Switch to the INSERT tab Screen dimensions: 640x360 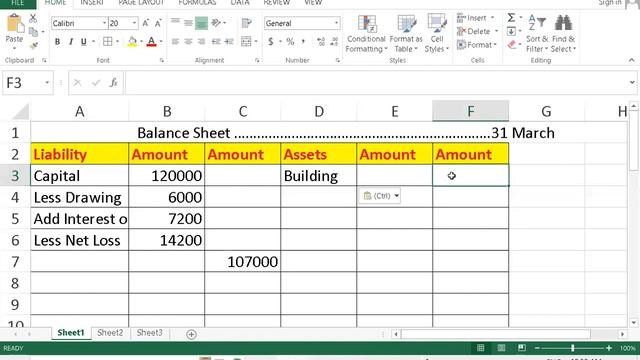(92, 3)
